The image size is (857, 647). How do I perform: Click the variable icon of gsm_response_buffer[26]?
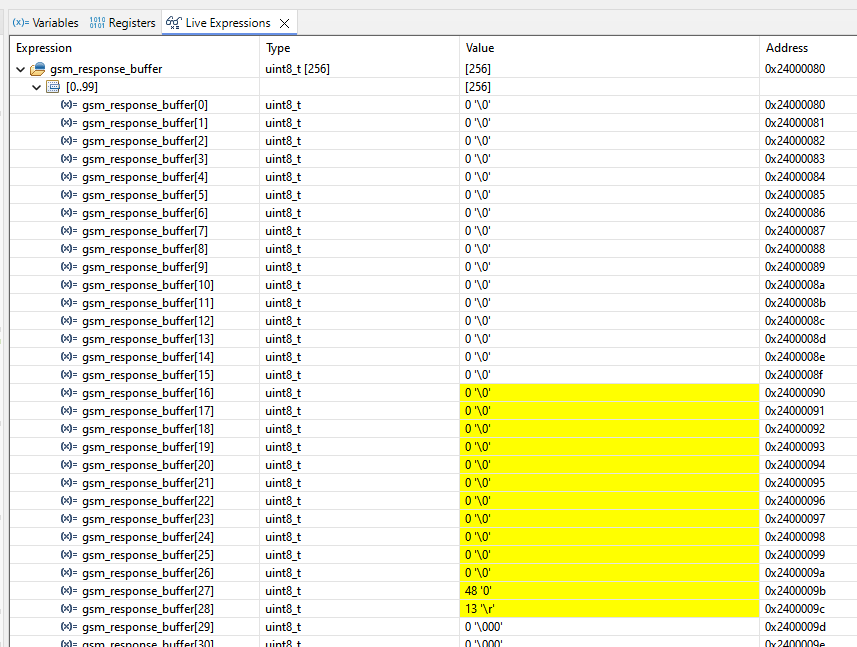[69, 573]
